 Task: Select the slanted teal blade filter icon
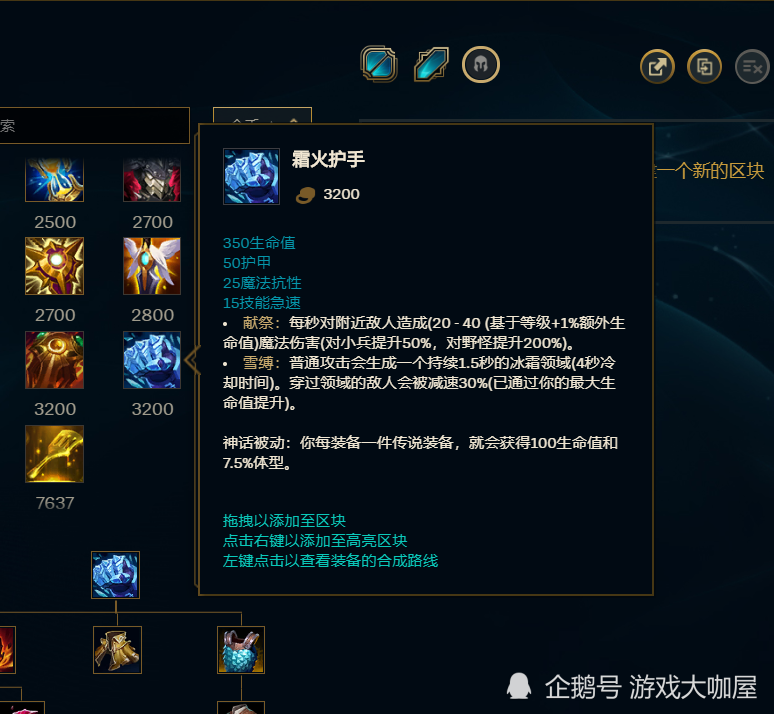point(431,64)
